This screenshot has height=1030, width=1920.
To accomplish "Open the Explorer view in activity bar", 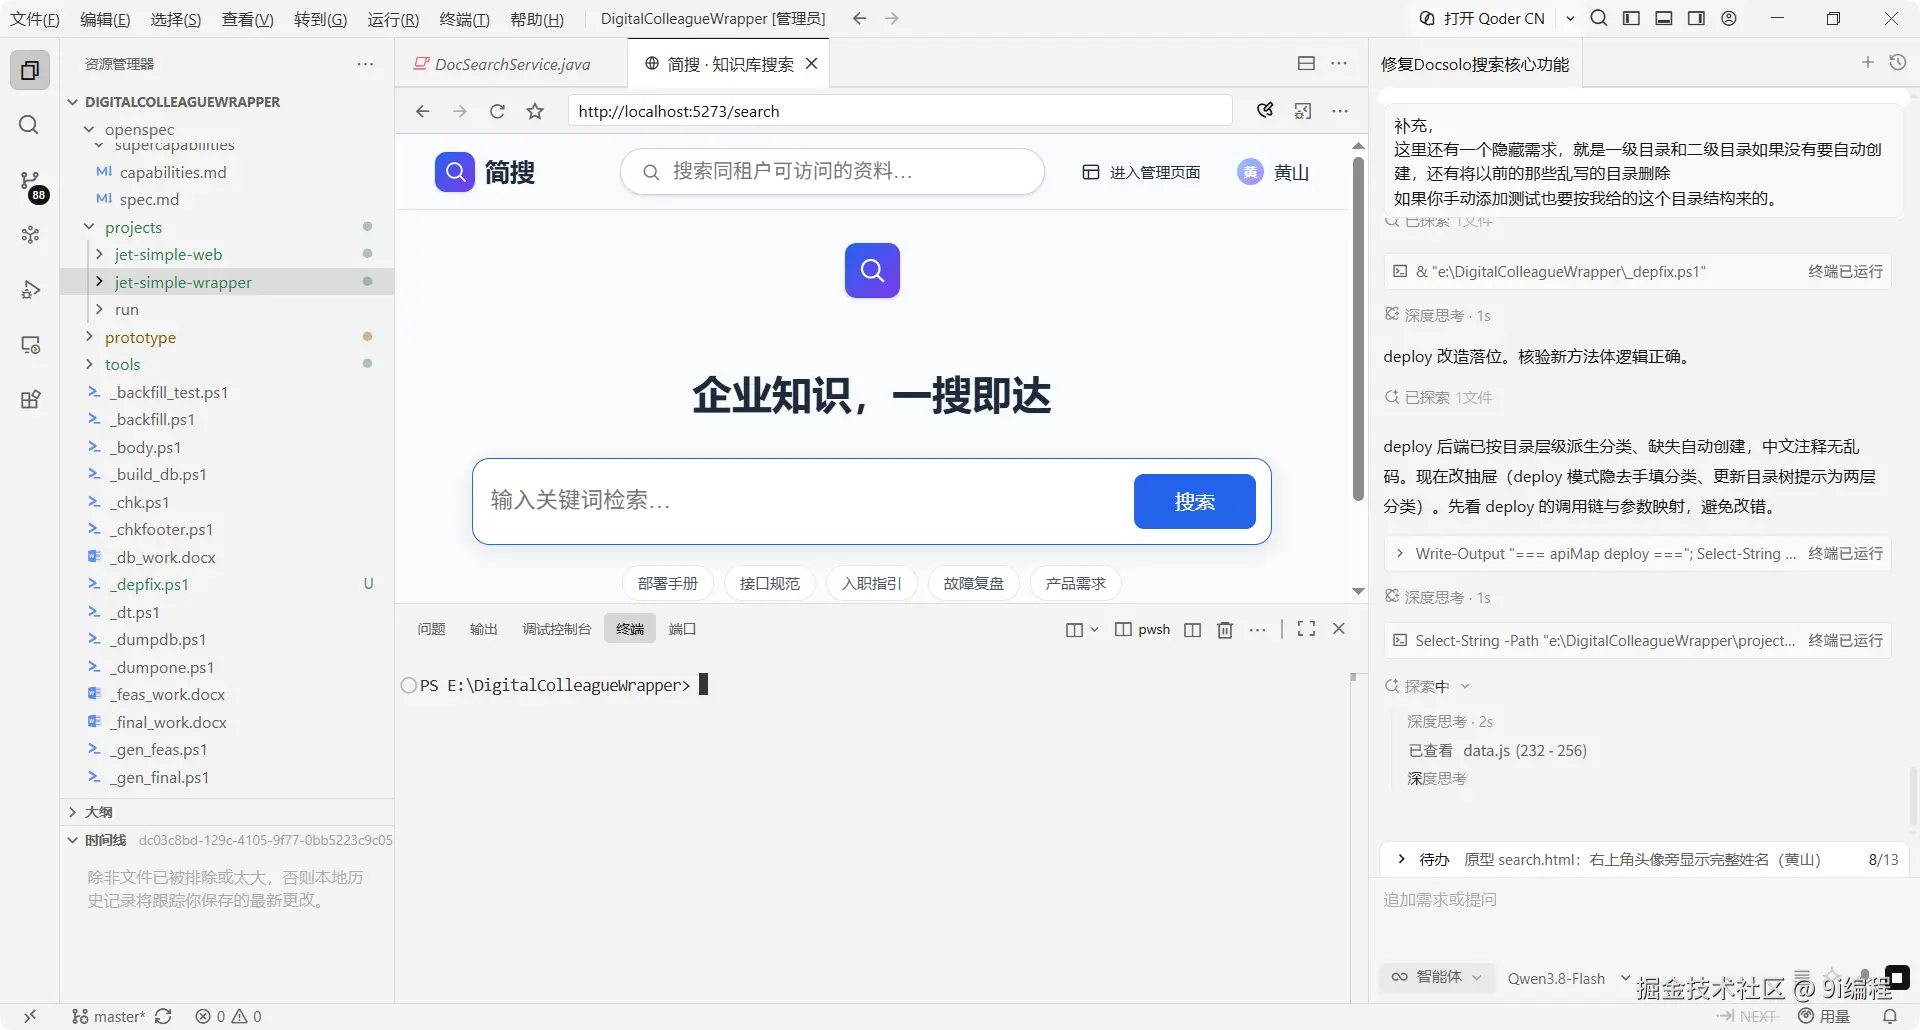I will pos(30,71).
